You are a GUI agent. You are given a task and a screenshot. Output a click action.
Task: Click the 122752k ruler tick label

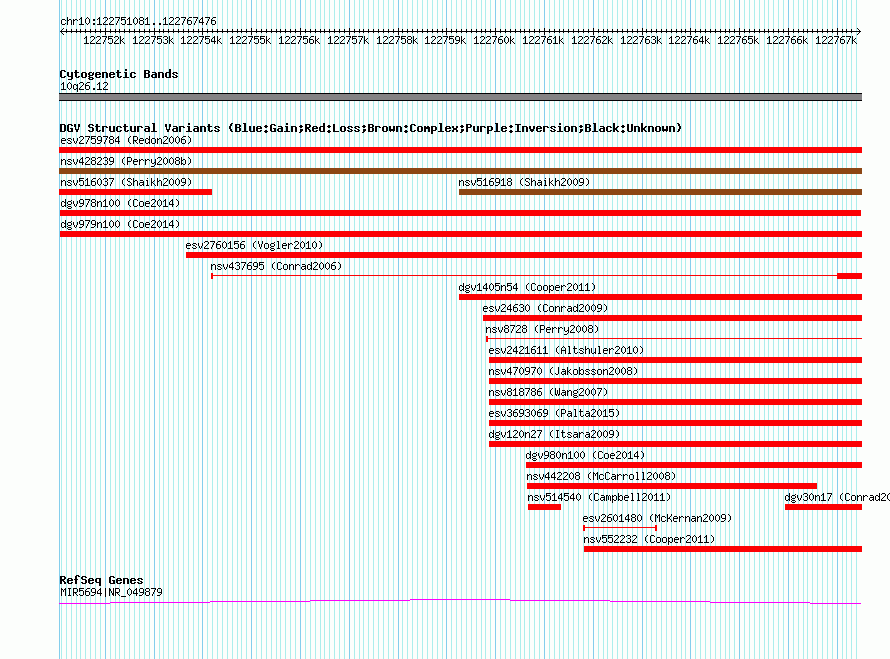(104, 40)
